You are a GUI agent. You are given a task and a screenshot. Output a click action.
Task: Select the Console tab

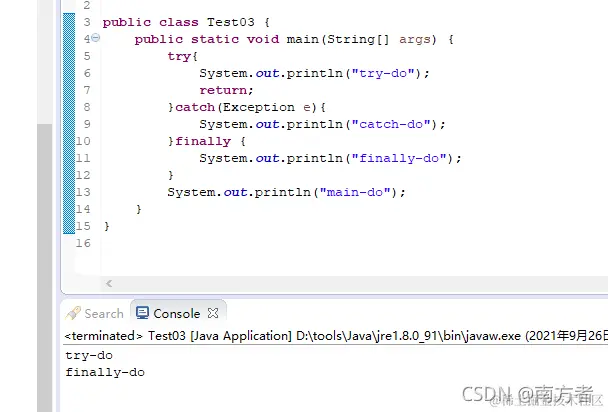[177, 313]
